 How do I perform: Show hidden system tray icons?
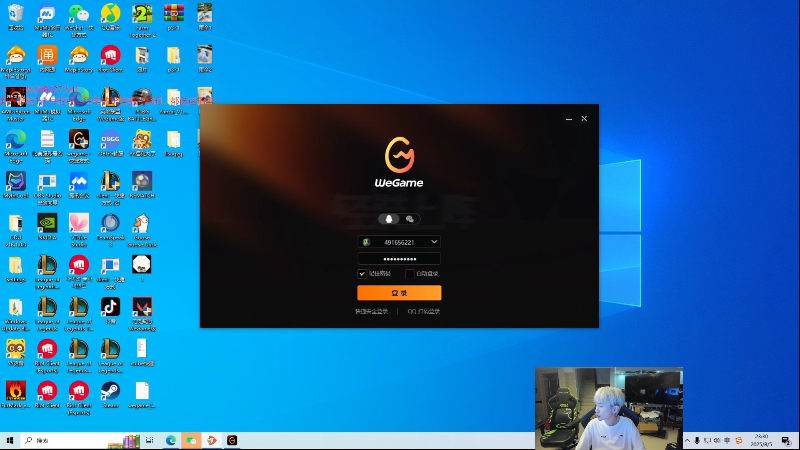coord(687,440)
